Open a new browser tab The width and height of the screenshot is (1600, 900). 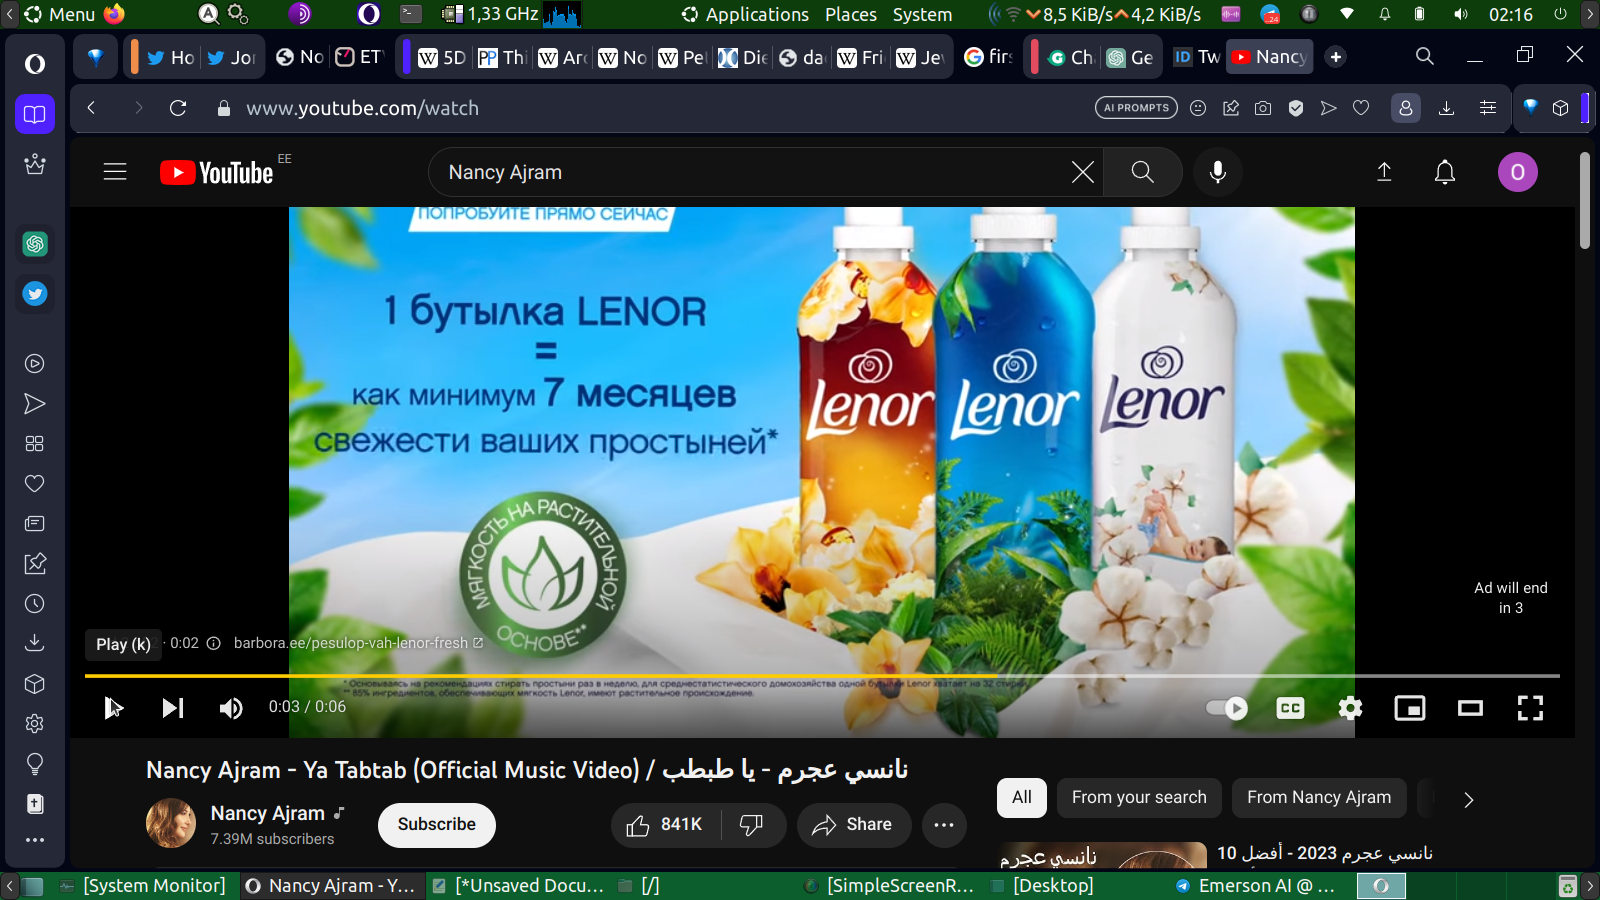pos(1336,57)
